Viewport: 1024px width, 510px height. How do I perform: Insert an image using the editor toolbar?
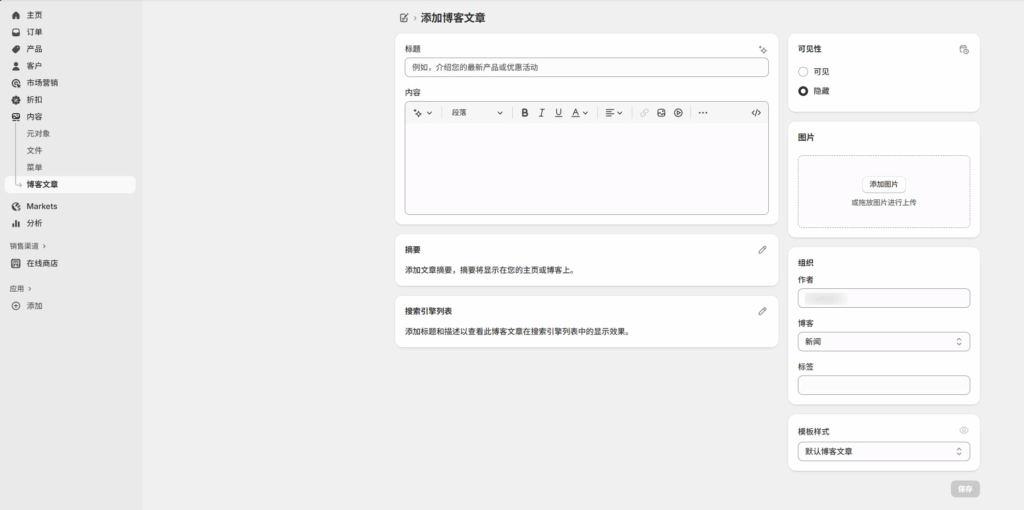(x=661, y=113)
